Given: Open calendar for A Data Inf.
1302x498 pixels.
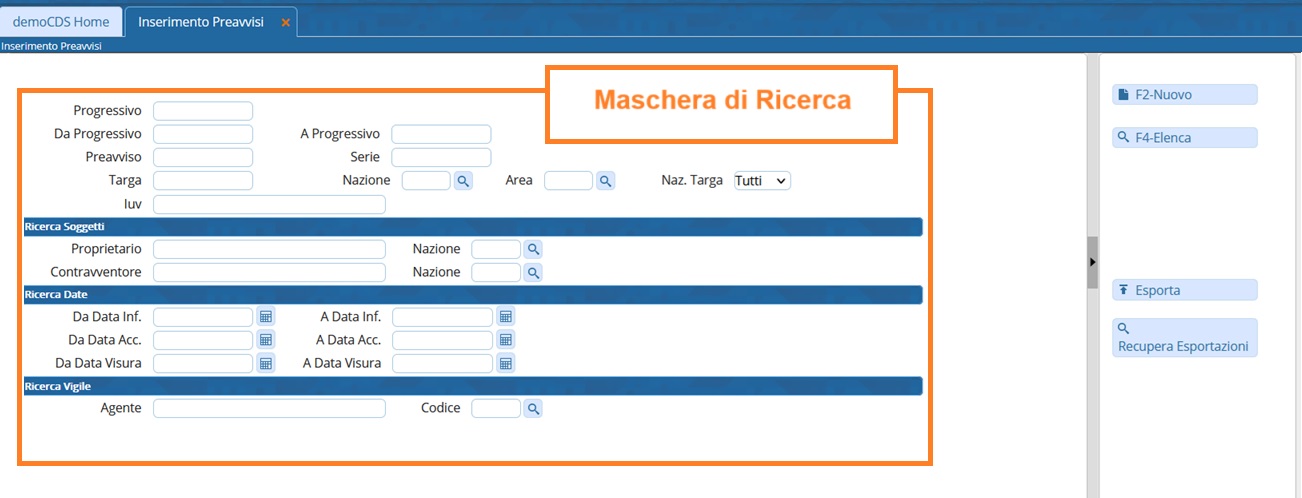Looking at the screenshot, I should (505, 317).
